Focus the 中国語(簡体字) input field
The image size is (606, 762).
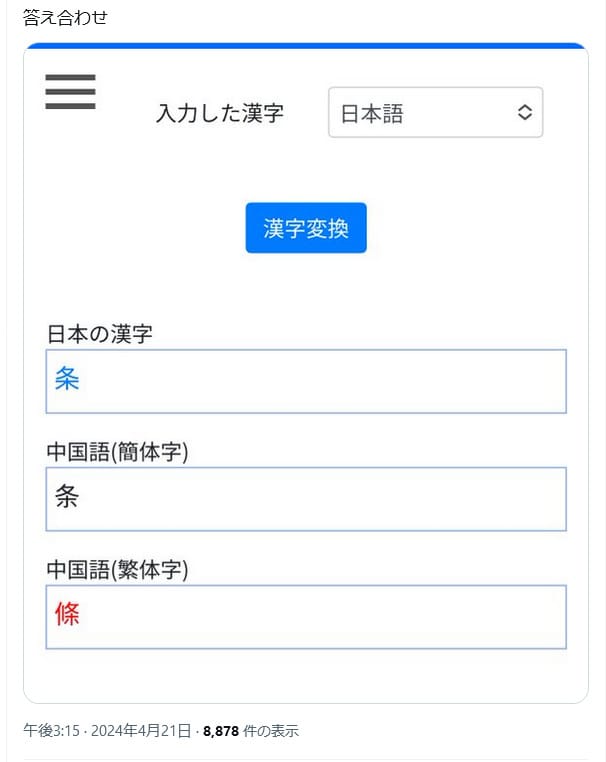[x=306, y=499]
